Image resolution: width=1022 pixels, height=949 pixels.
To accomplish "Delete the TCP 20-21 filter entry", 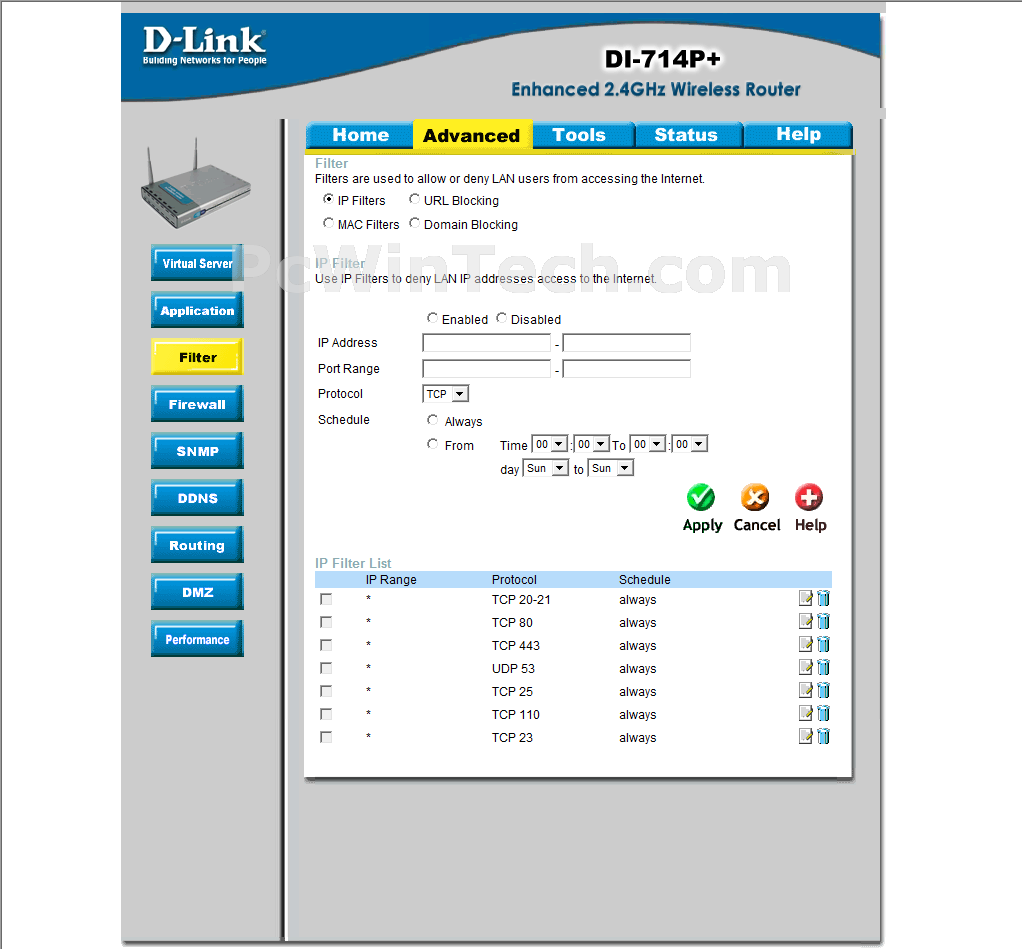I will (x=823, y=598).
